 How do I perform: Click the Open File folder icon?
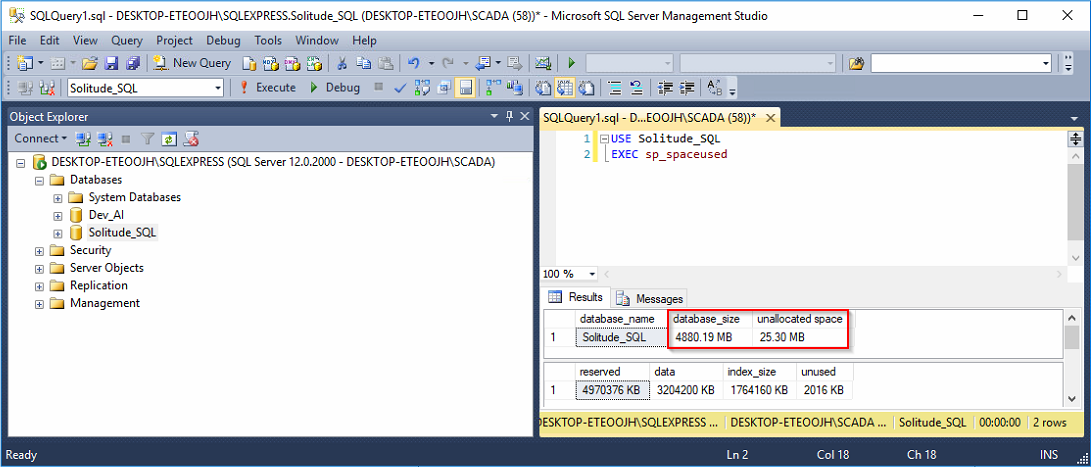click(90, 63)
